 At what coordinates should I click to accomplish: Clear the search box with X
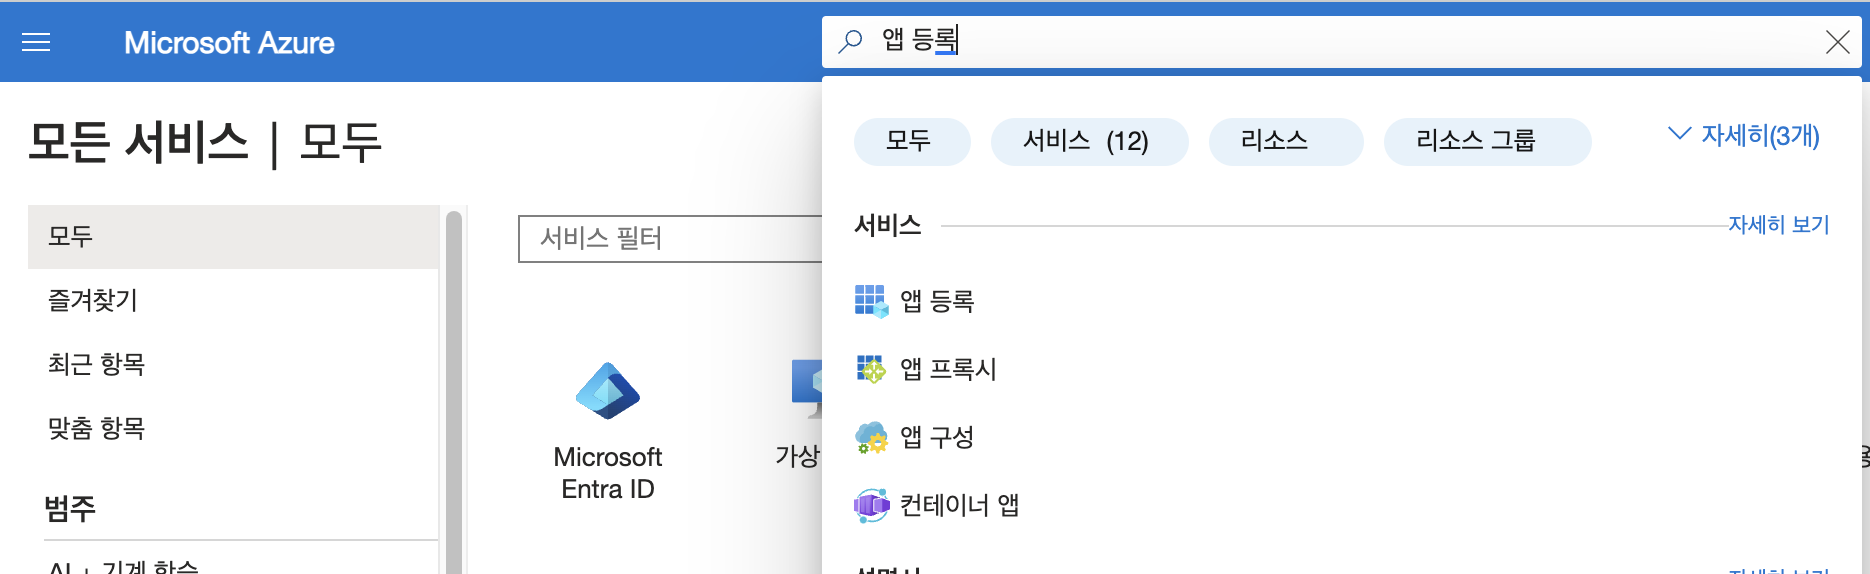tap(1837, 41)
